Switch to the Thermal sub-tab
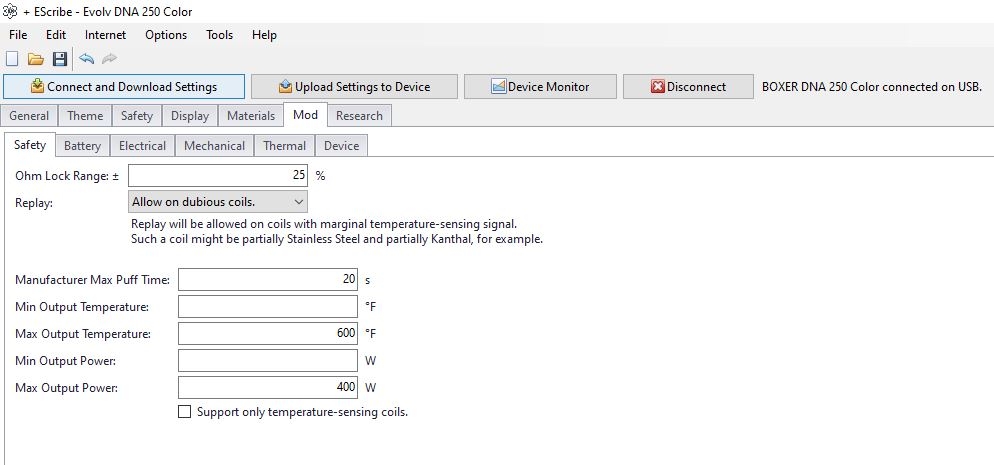The height and width of the screenshot is (465, 994). point(284,146)
